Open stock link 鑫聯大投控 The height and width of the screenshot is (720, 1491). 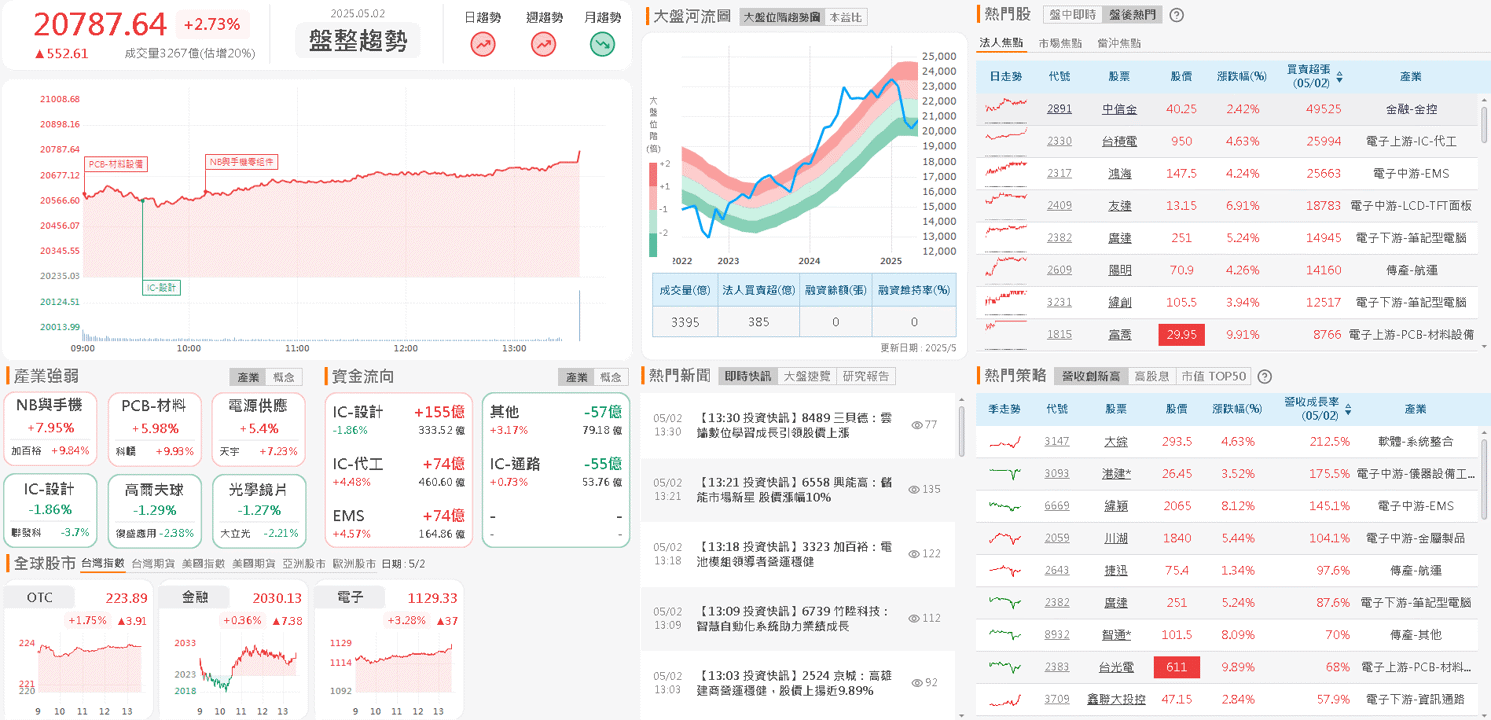click(1116, 699)
